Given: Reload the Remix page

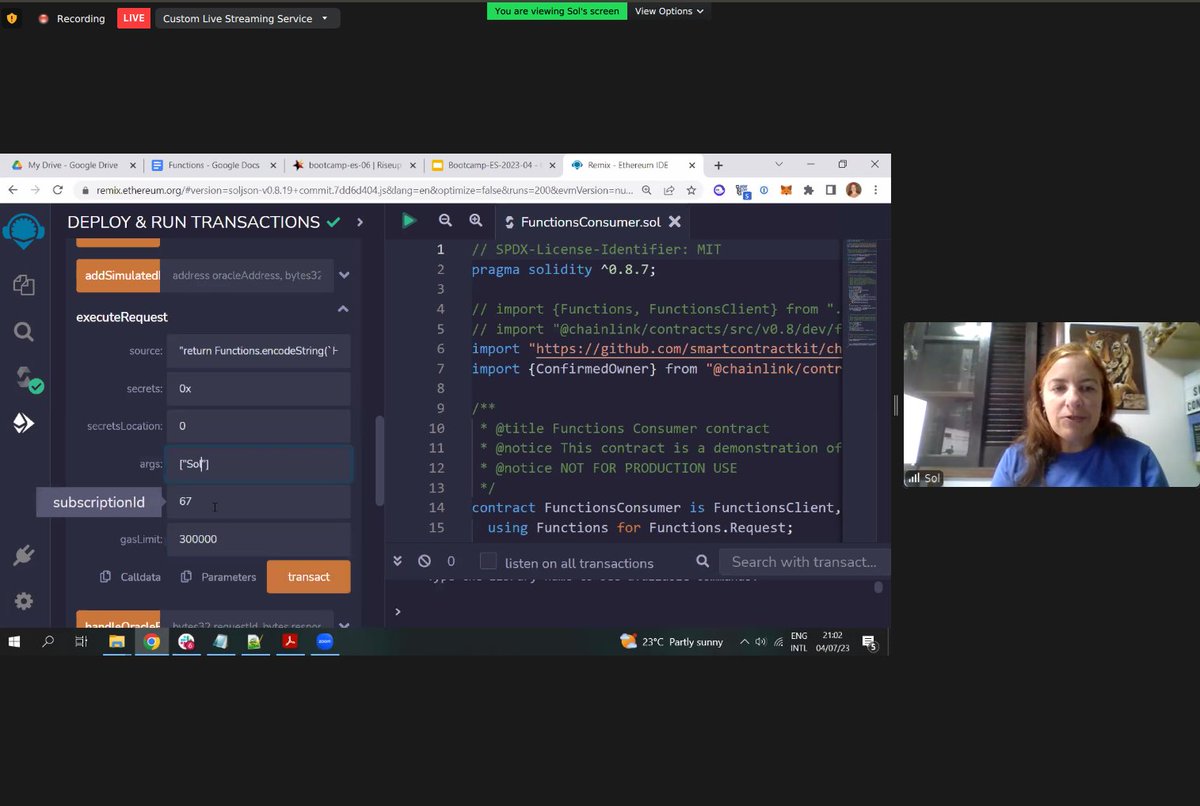Looking at the screenshot, I should tap(58, 190).
